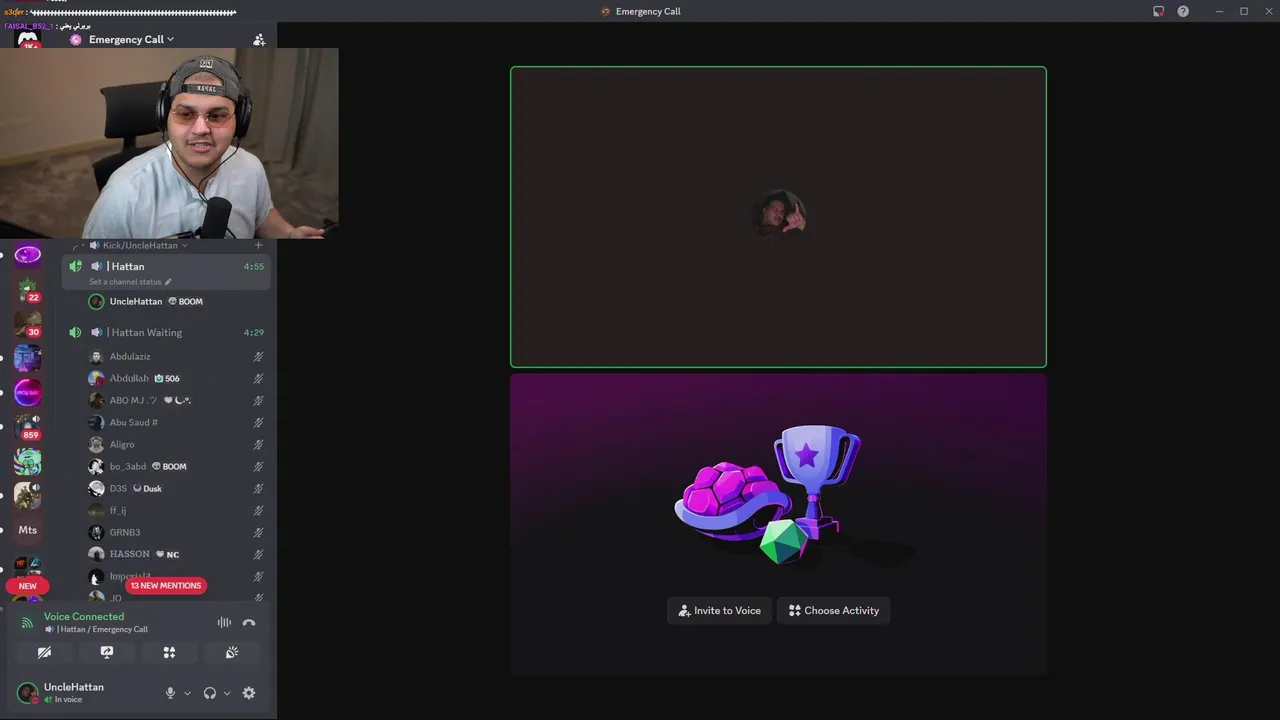Click Choose Activity button
This screenshot has height=720, width=1280.
(833, 610)
